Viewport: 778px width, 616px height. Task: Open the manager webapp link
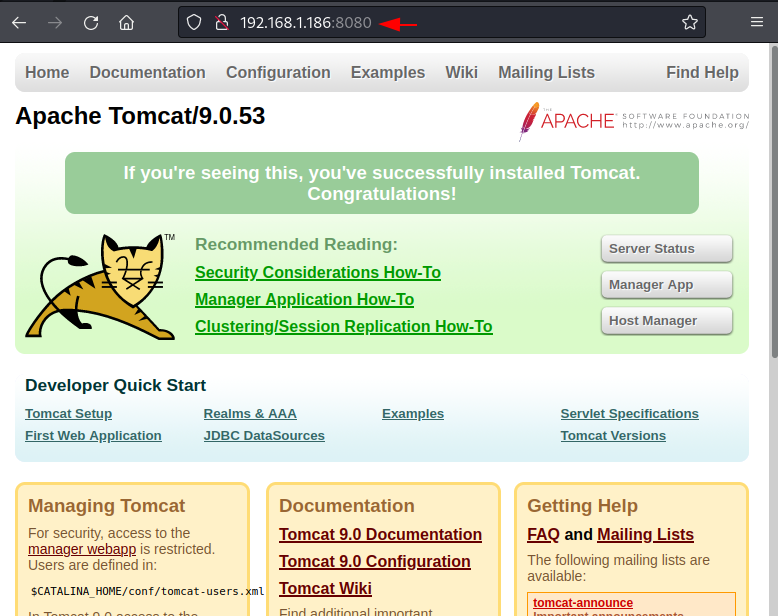click(82, 549)
